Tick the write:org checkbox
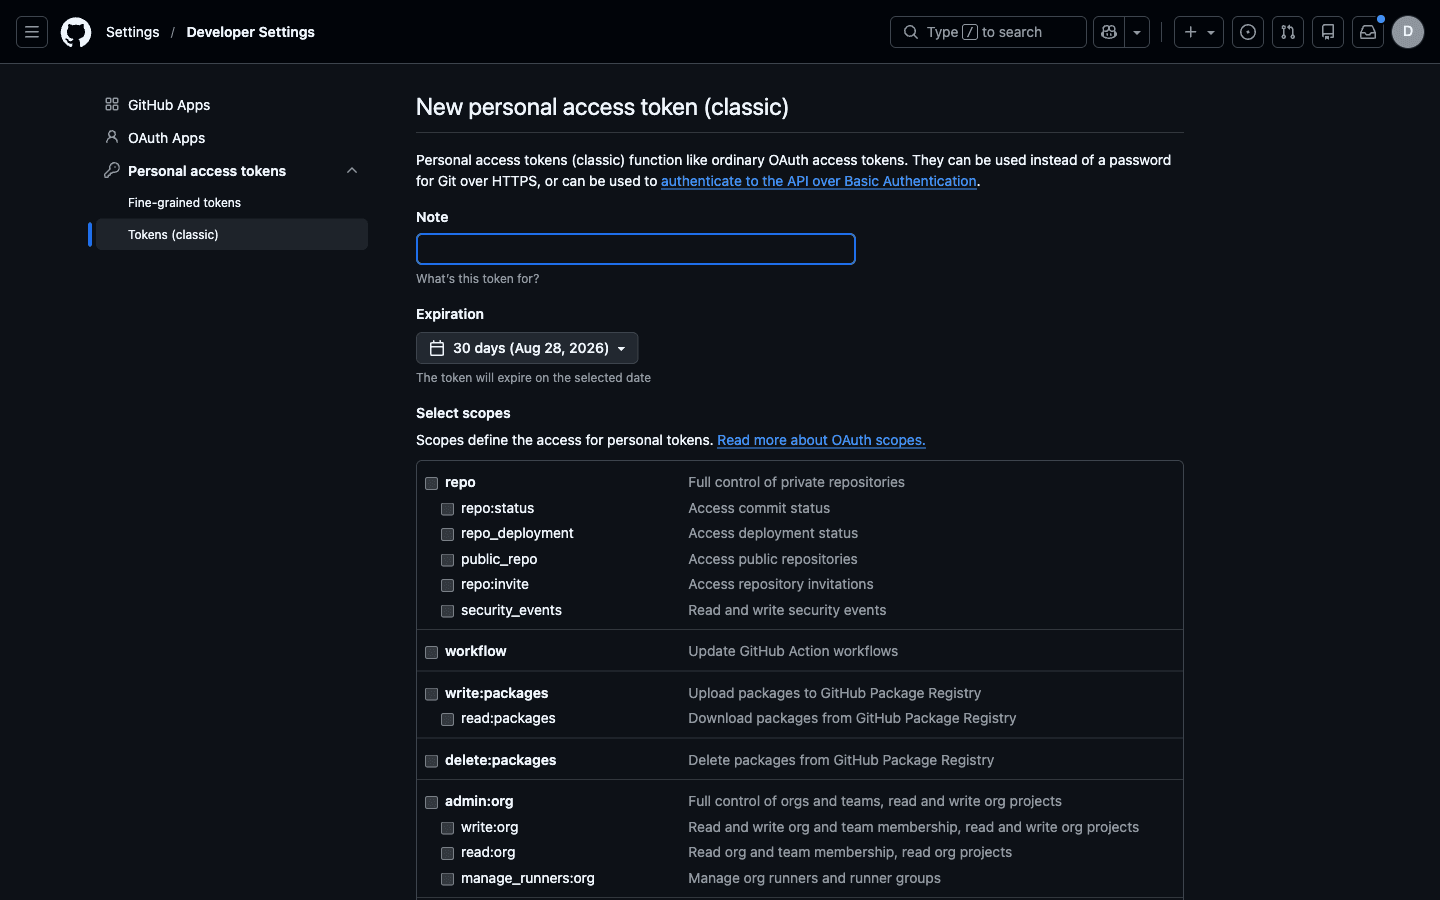 coord(448,828)
